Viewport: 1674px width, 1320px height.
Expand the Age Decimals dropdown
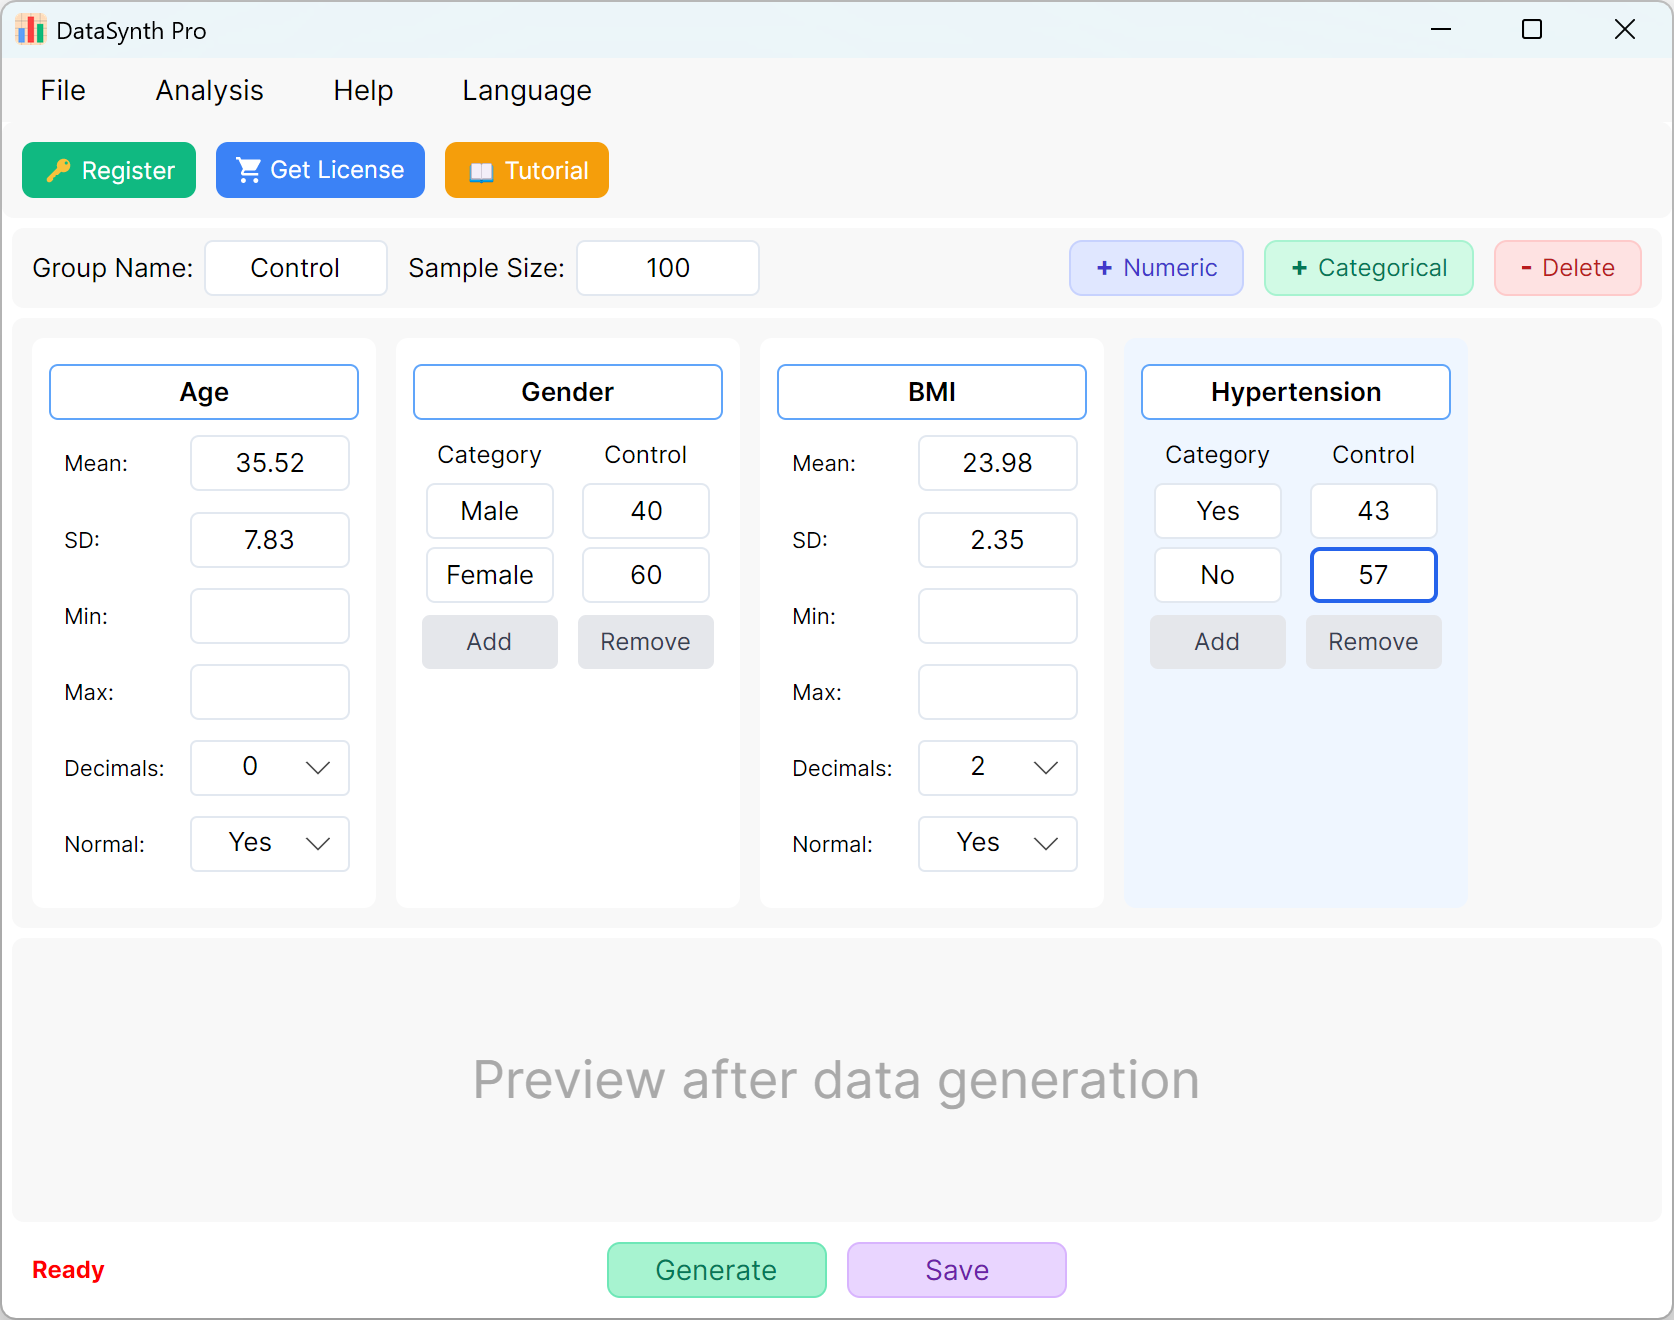coord(270,768)
